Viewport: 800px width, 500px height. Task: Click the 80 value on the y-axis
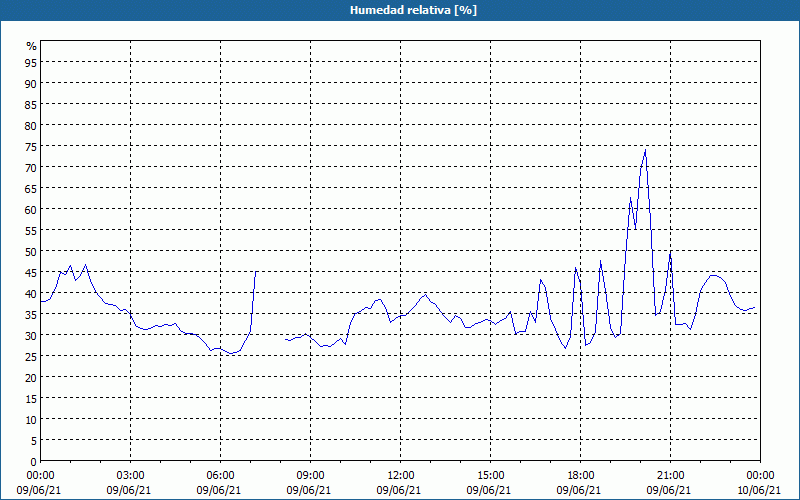(31, 125)
